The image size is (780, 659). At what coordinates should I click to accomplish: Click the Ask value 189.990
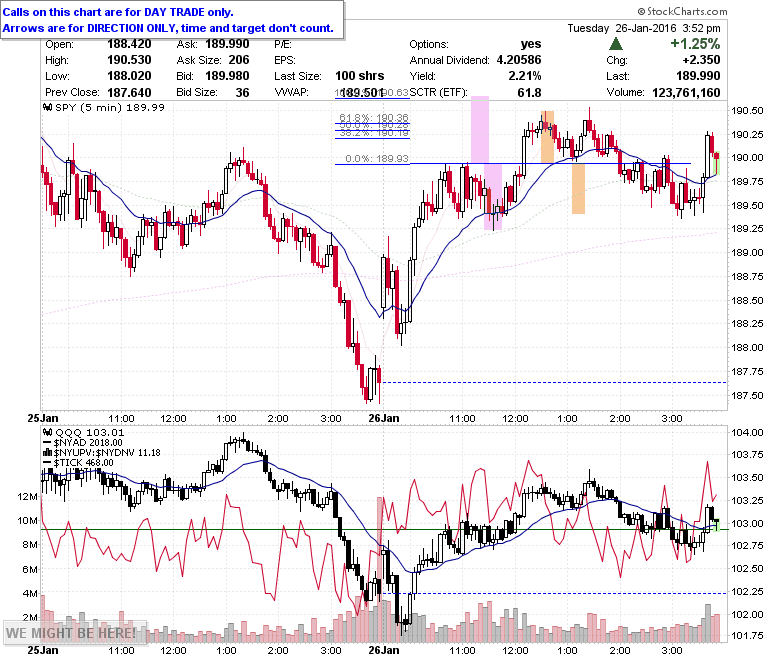(x=227, y=44)
